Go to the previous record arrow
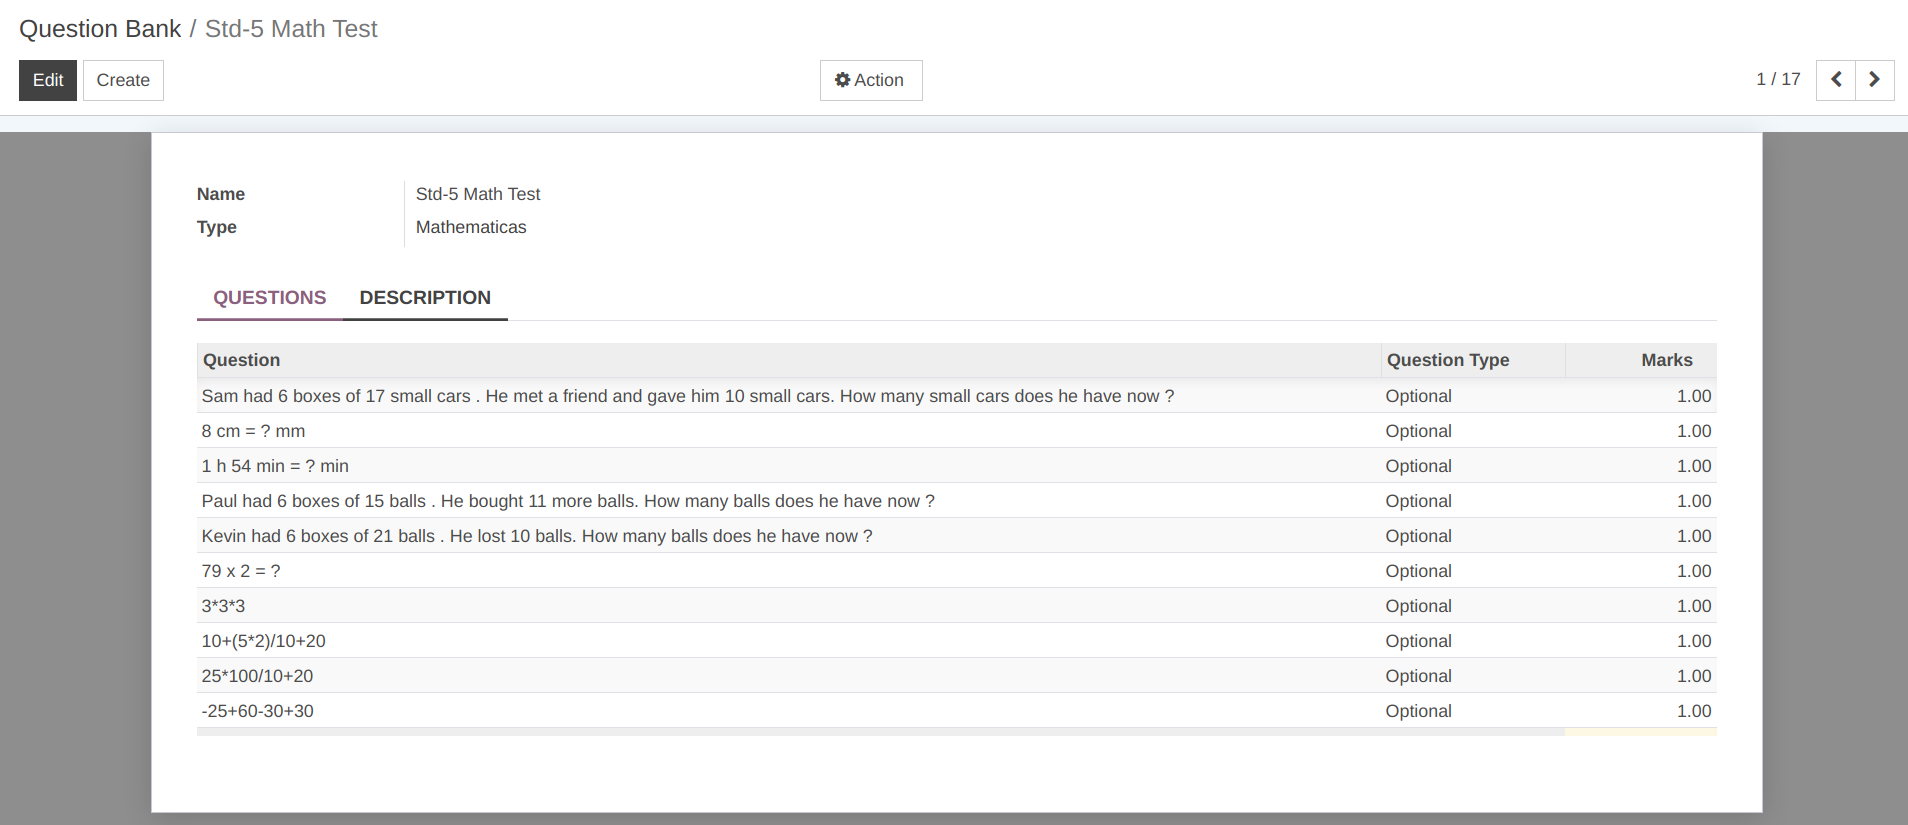 click(x=1836, y=80)
